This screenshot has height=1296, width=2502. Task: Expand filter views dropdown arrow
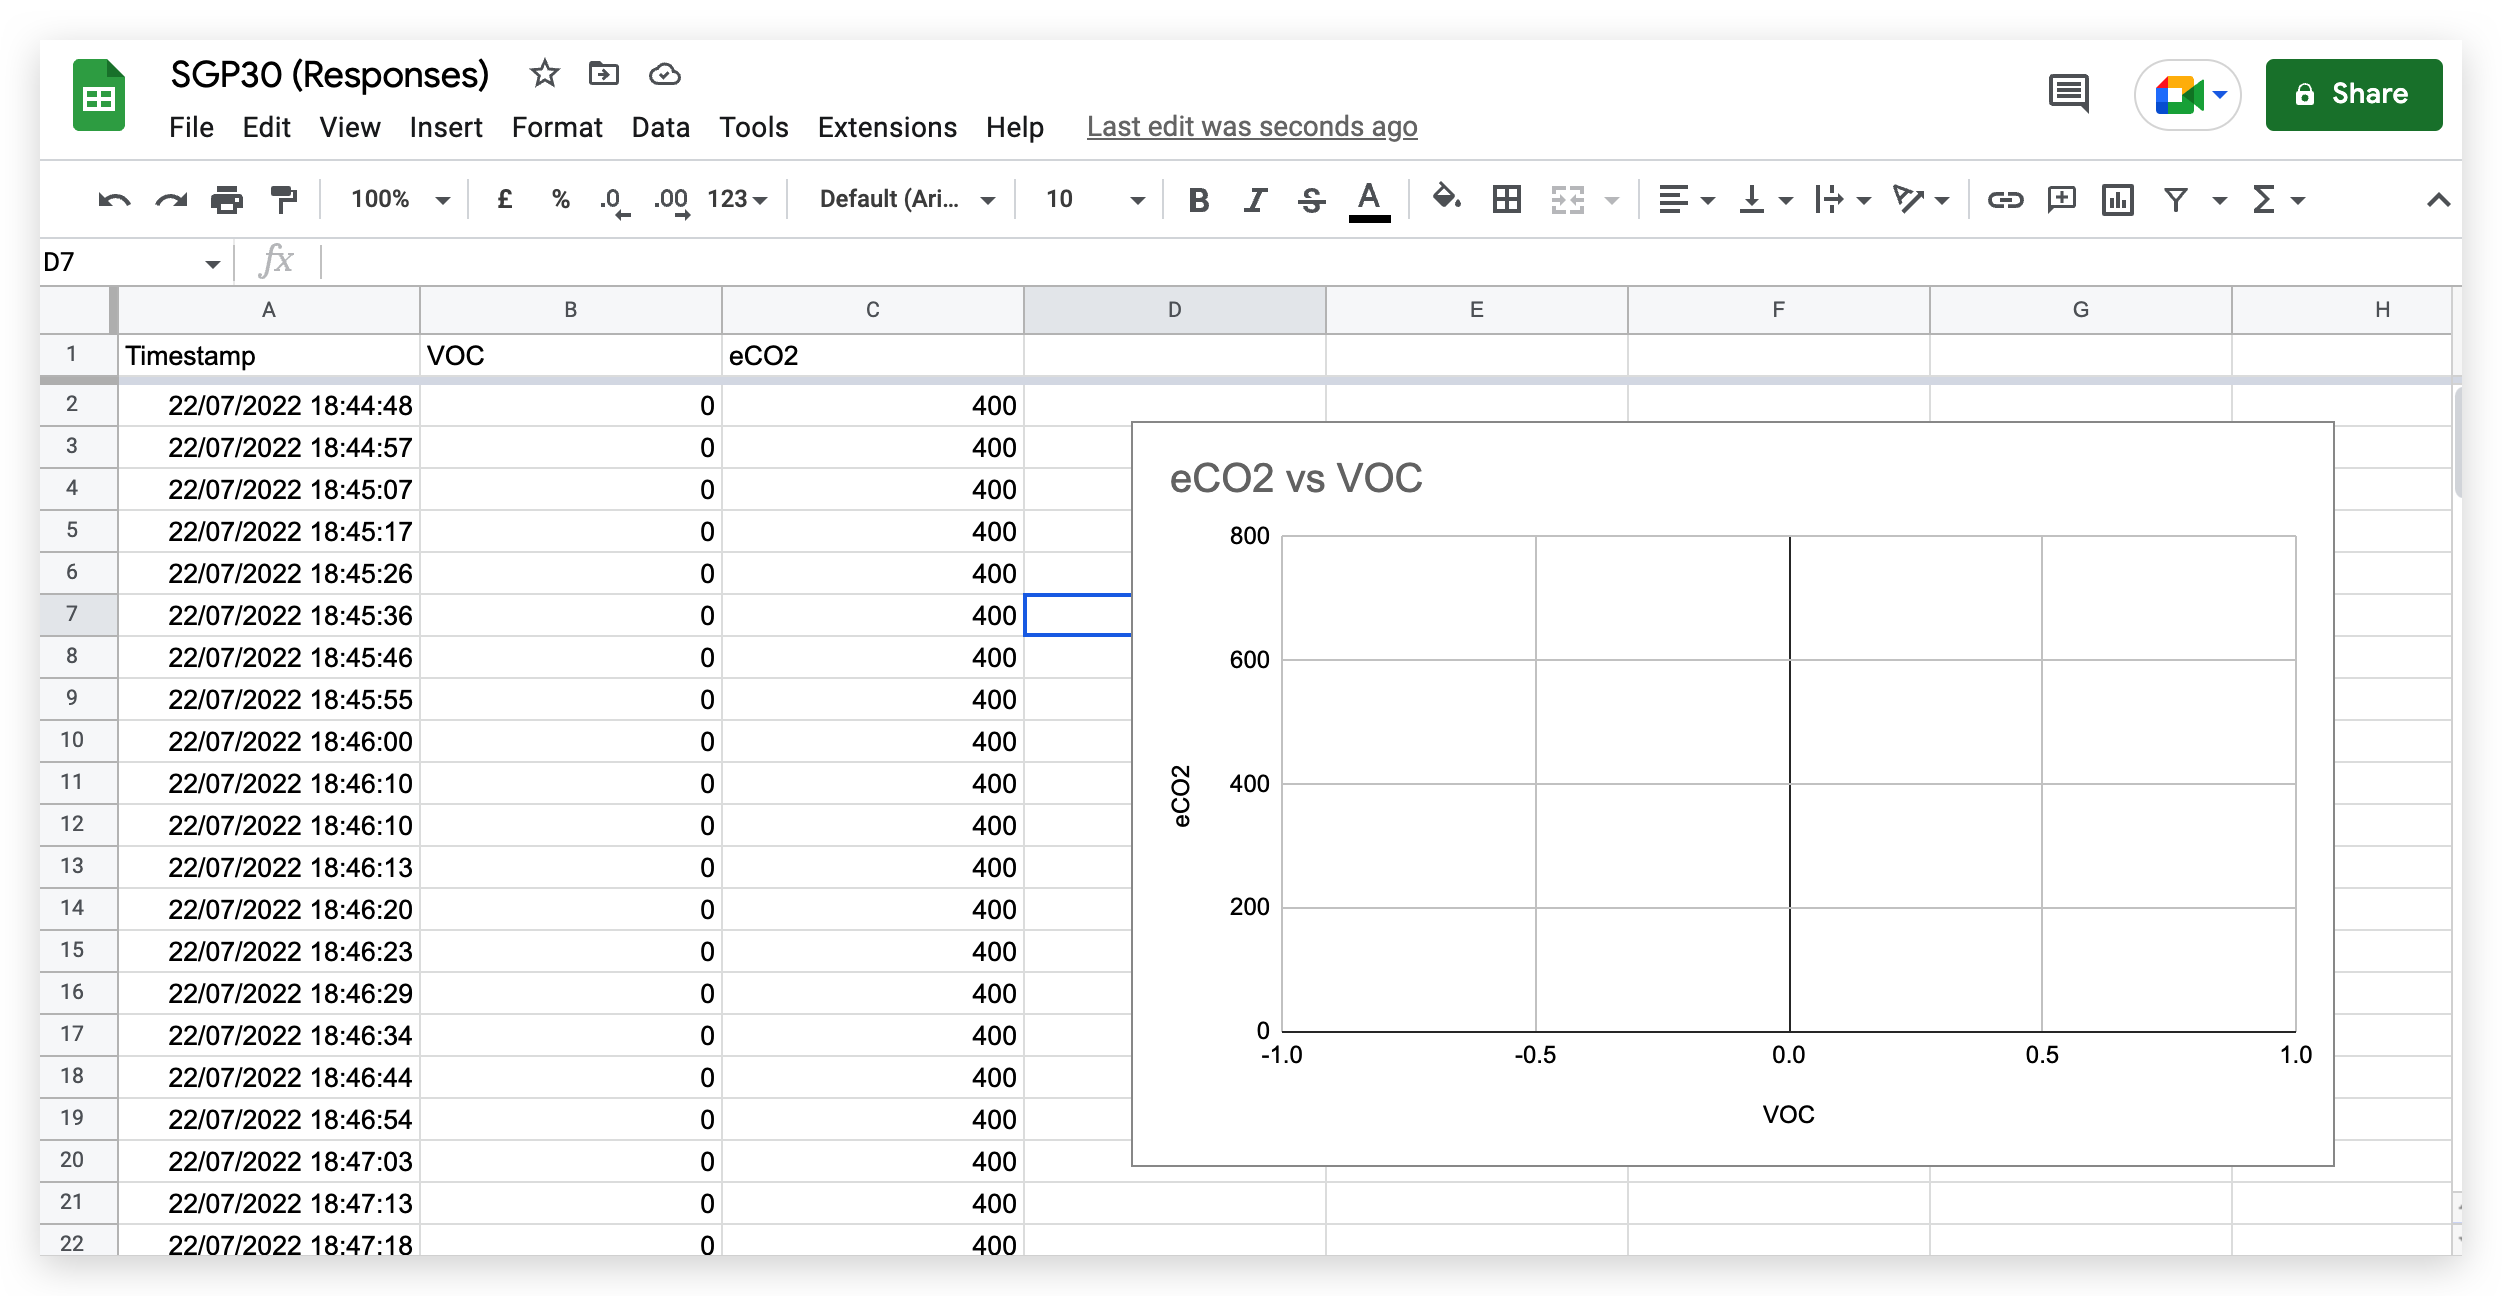coord(2219,201)
